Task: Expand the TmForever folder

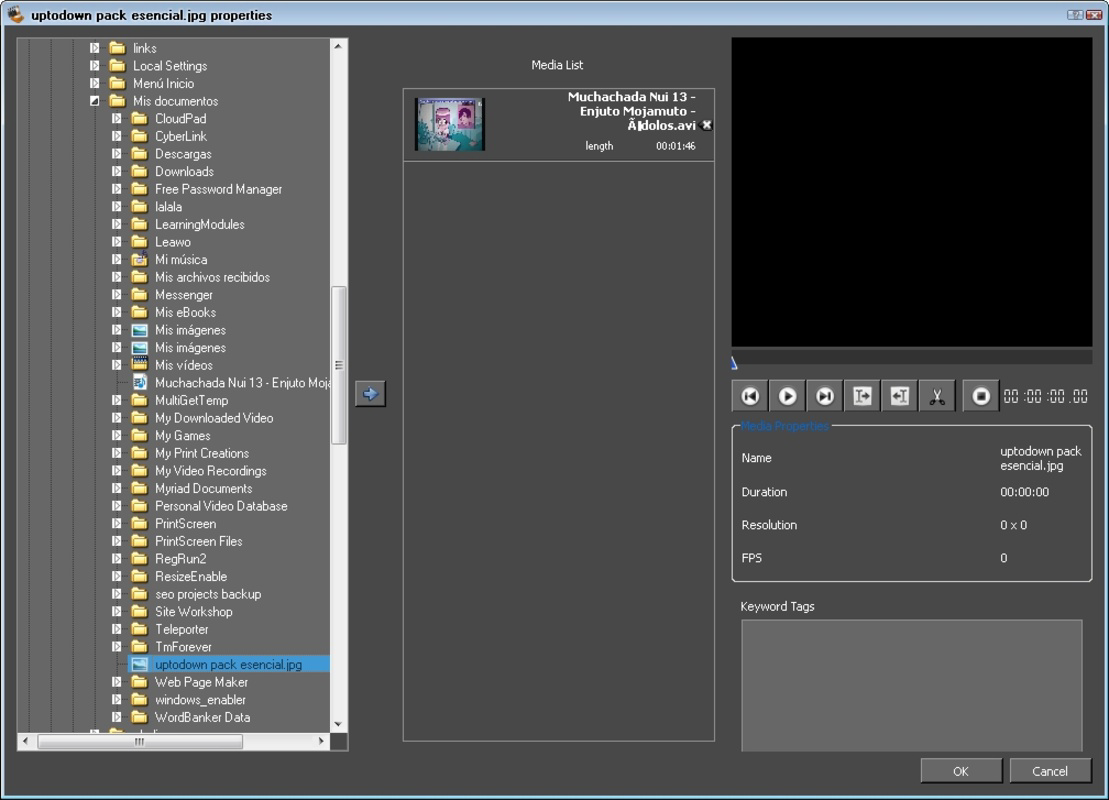Action: click(x=117, y=647)
